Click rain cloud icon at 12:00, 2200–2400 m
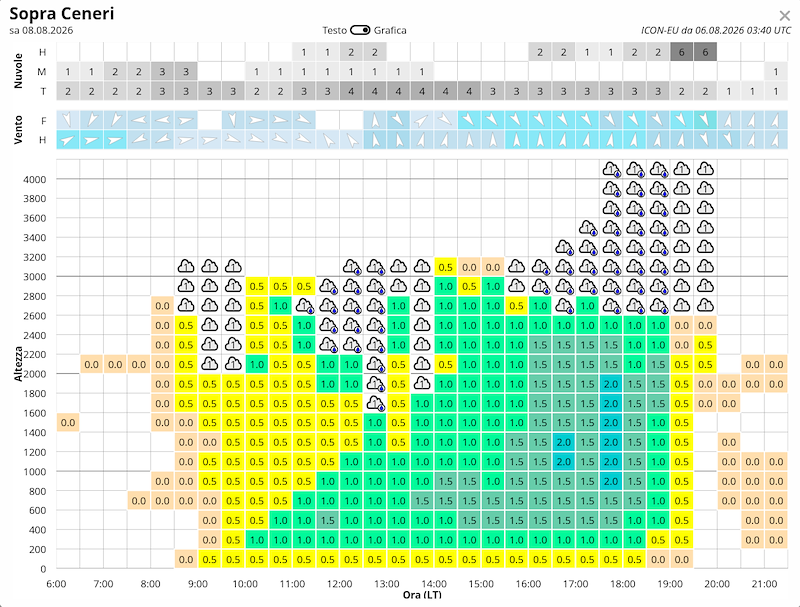The height and width of the screenshot is (607, 800). [x=351, y=345]
